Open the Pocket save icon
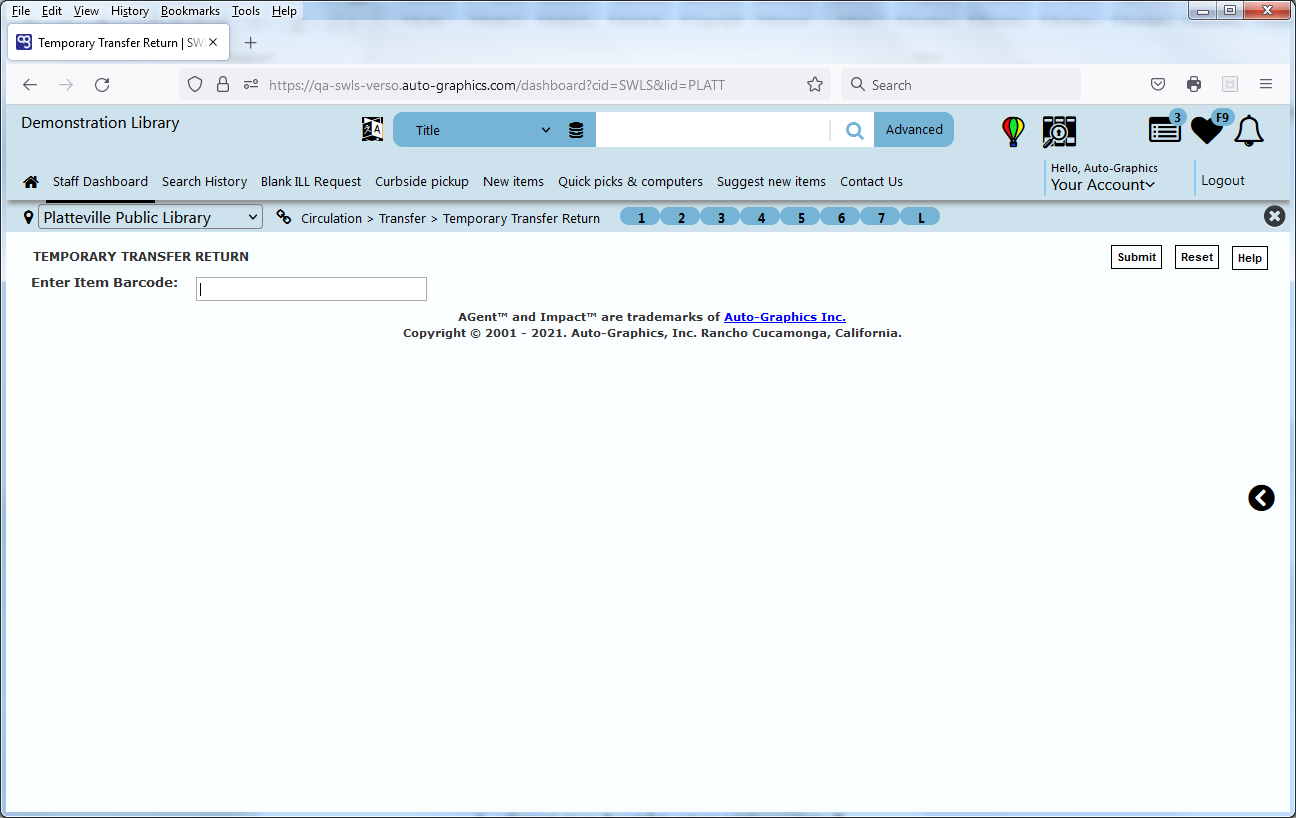The image size is (1296, 818). click(1158, 85)
